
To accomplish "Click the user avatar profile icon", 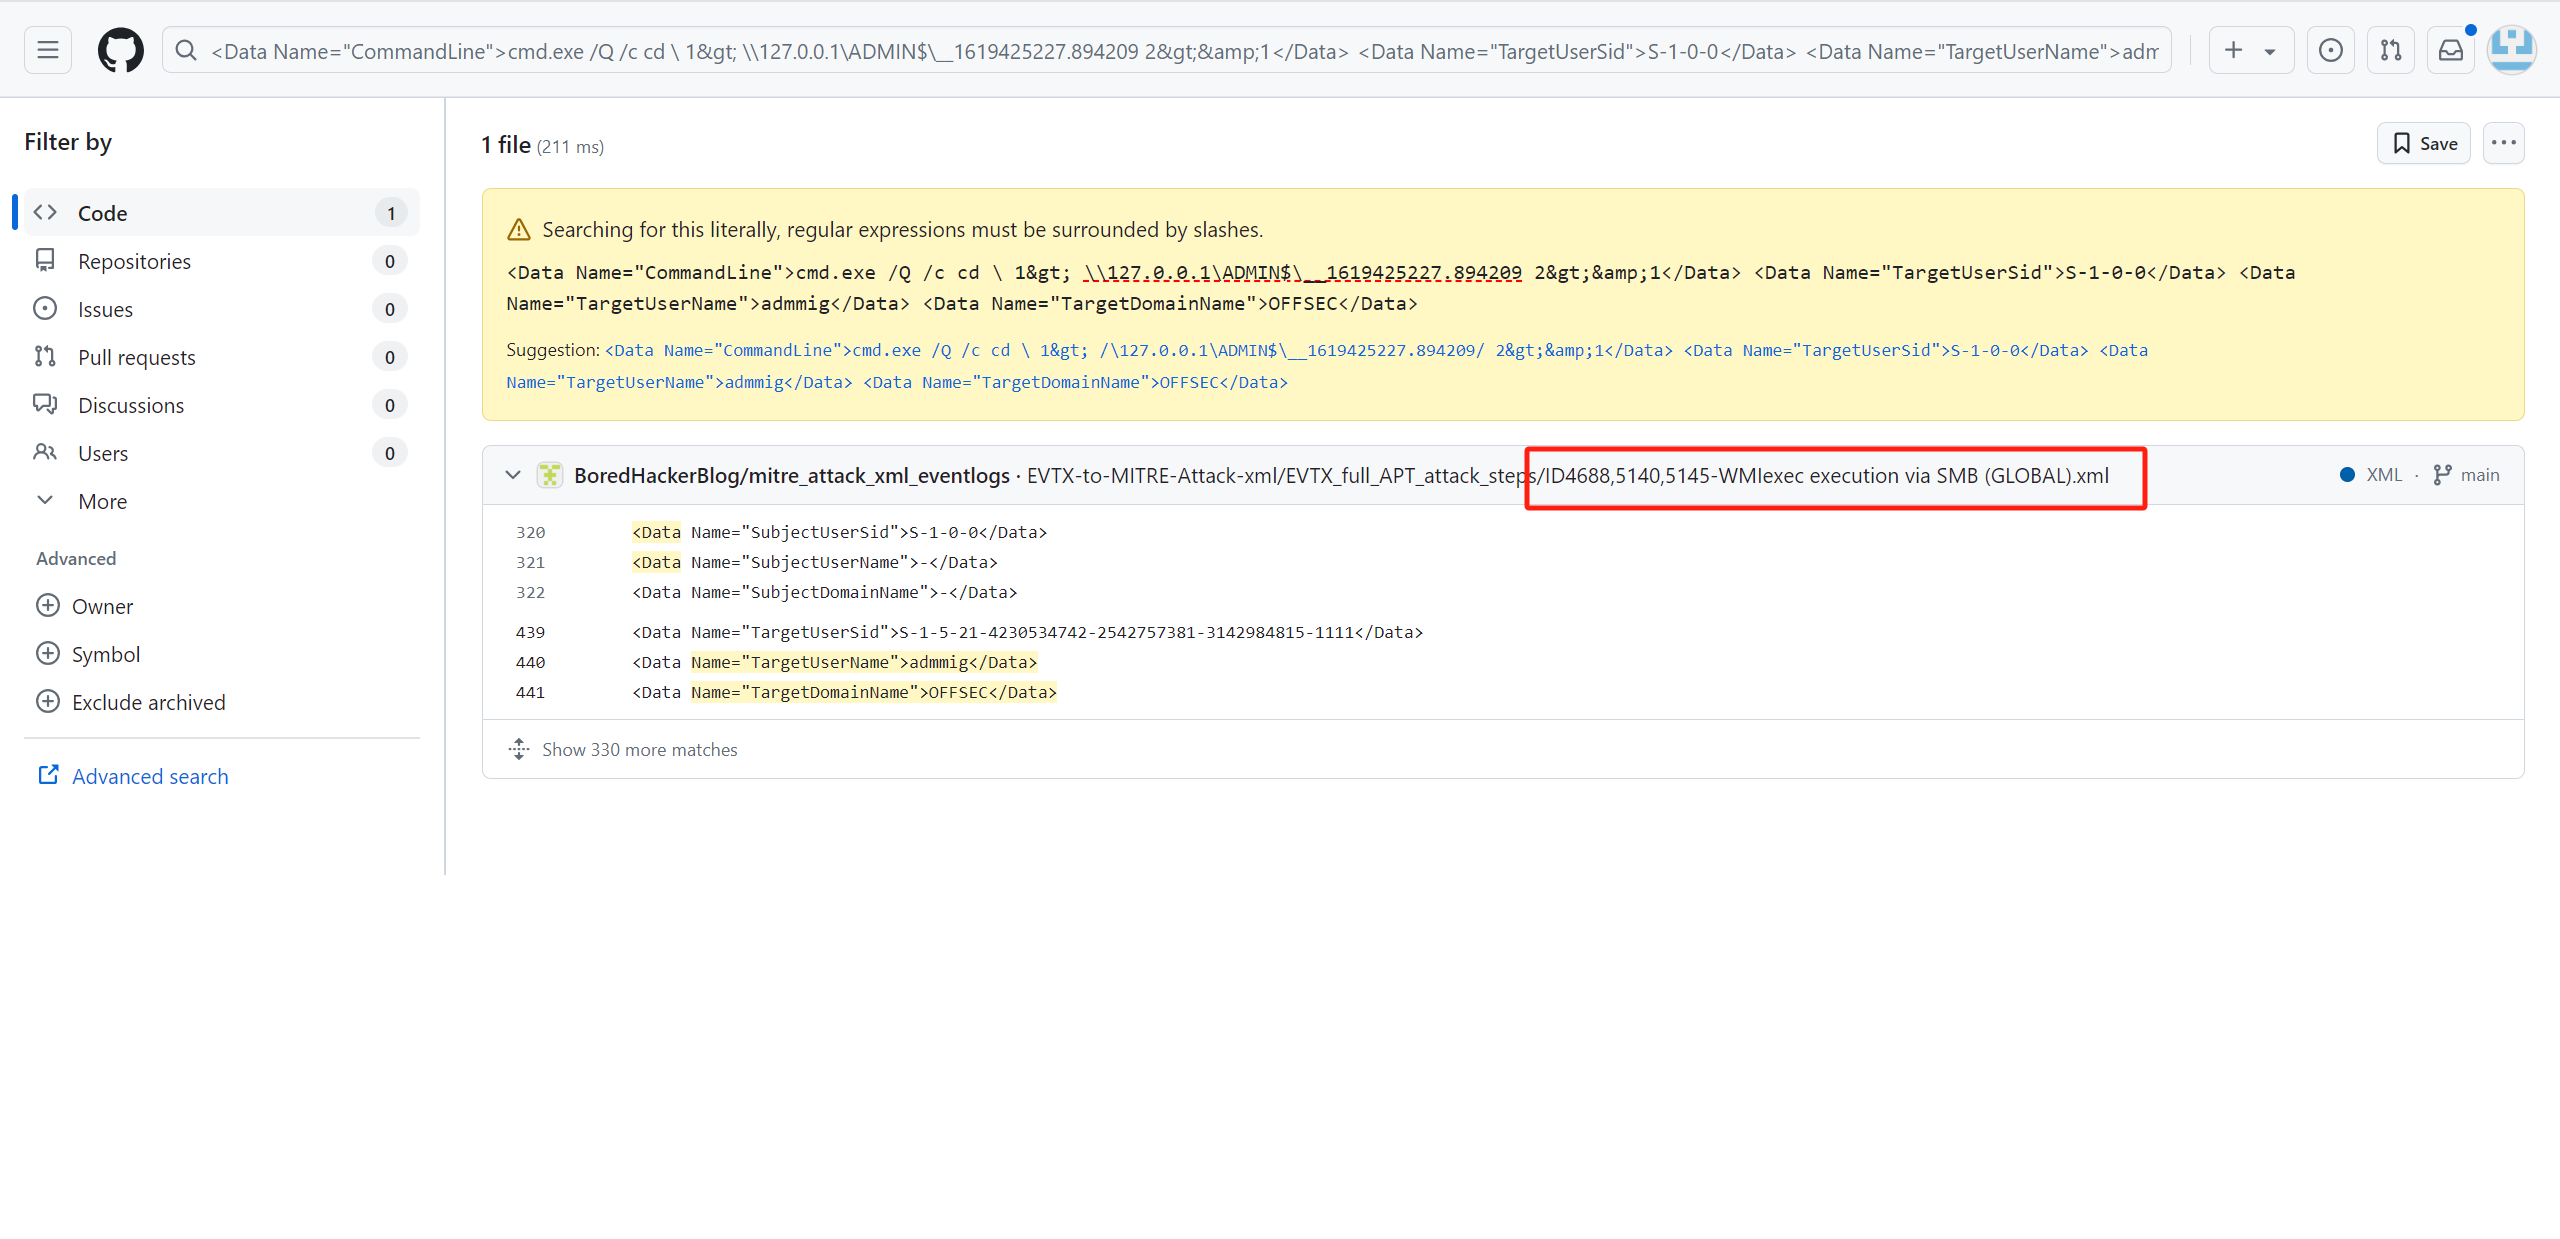I will coord(2511,50).
